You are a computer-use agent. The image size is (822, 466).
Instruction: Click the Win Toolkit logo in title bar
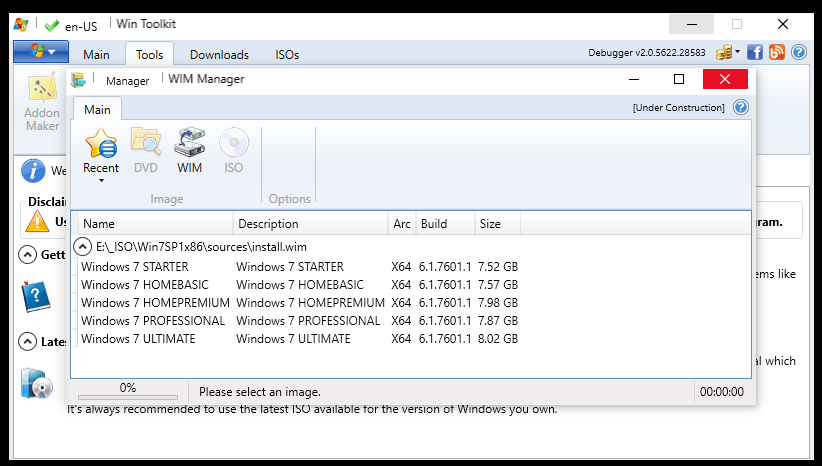(21, 24)
